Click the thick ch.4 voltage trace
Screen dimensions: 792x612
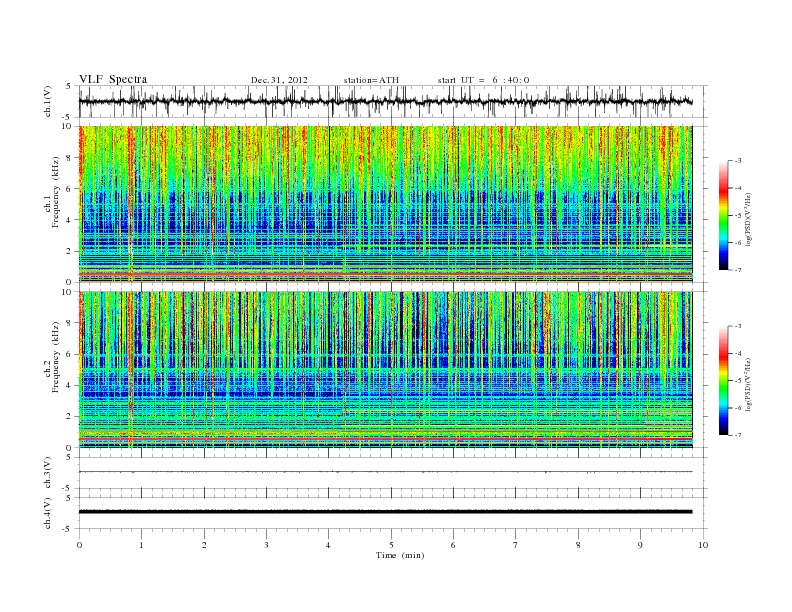pyautogui.click(x=385, y=512)
